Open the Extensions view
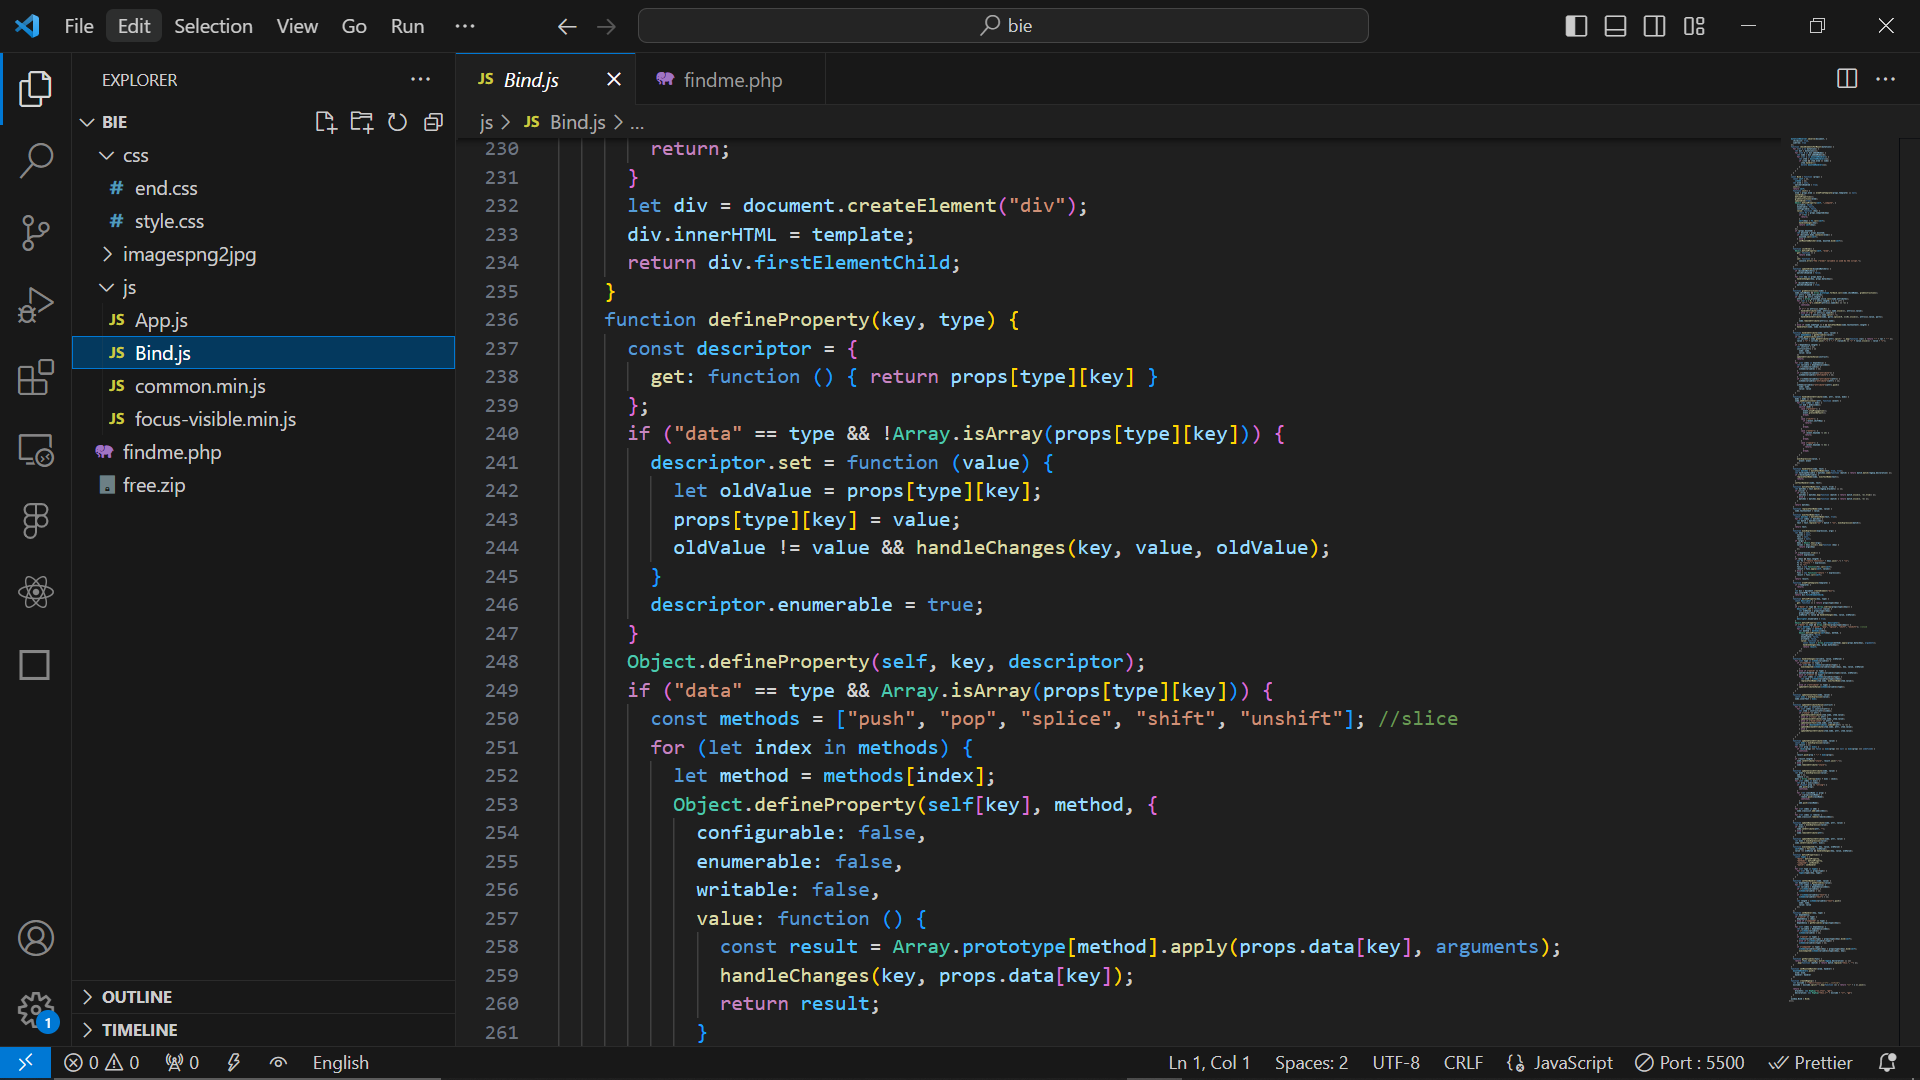 point(36,378)
